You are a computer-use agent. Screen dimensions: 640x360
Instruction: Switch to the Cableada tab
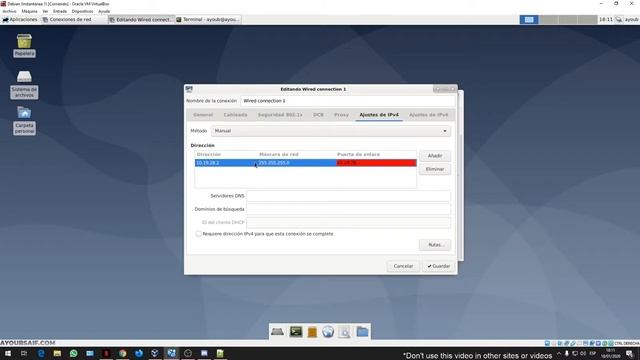click(236, 115)
